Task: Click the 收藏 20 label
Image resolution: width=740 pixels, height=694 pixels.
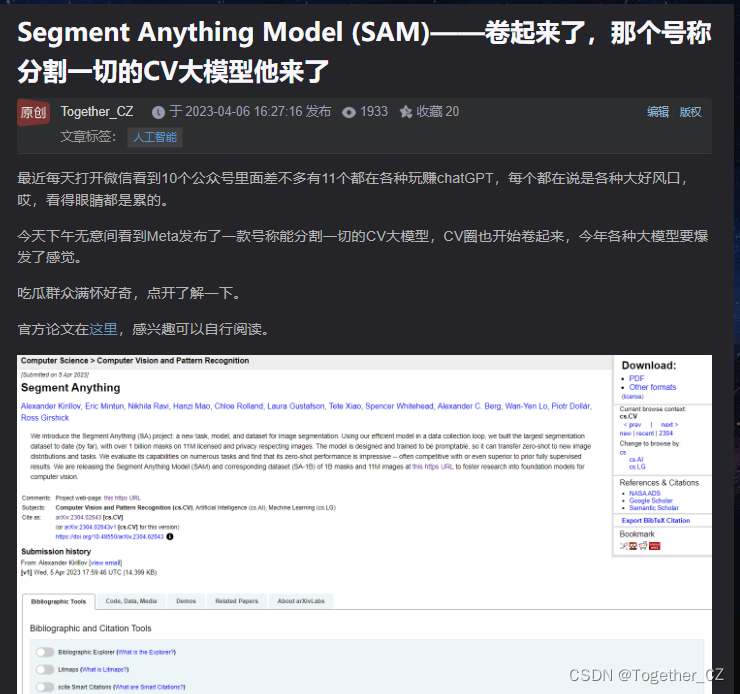Action: [x=437, y=111]
